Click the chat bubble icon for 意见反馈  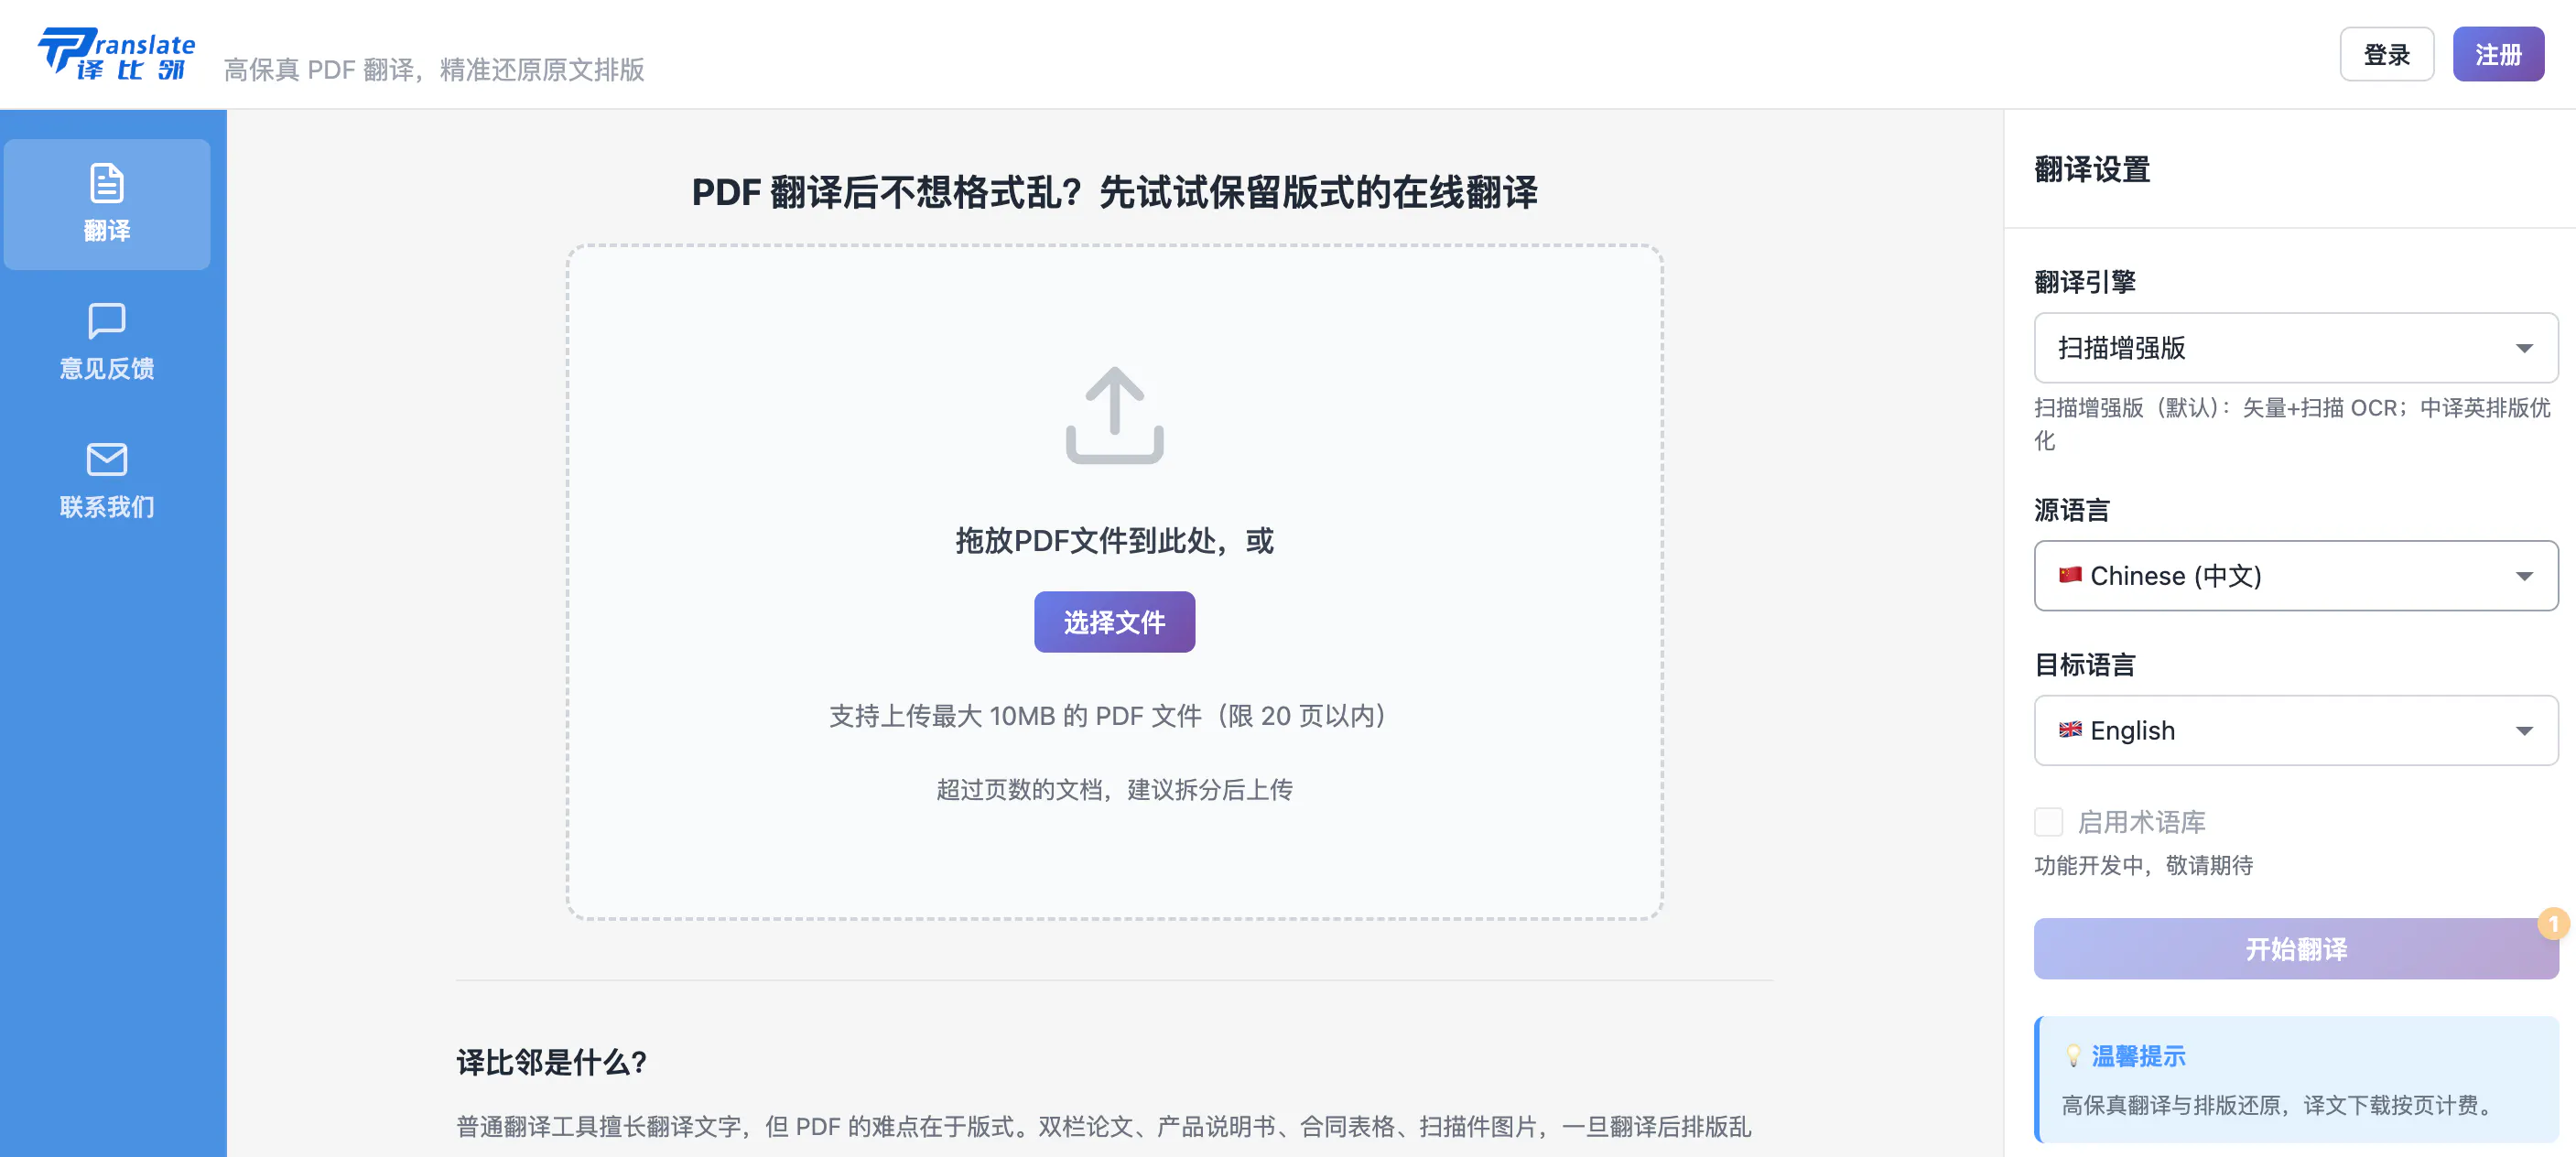pos(107,321)
